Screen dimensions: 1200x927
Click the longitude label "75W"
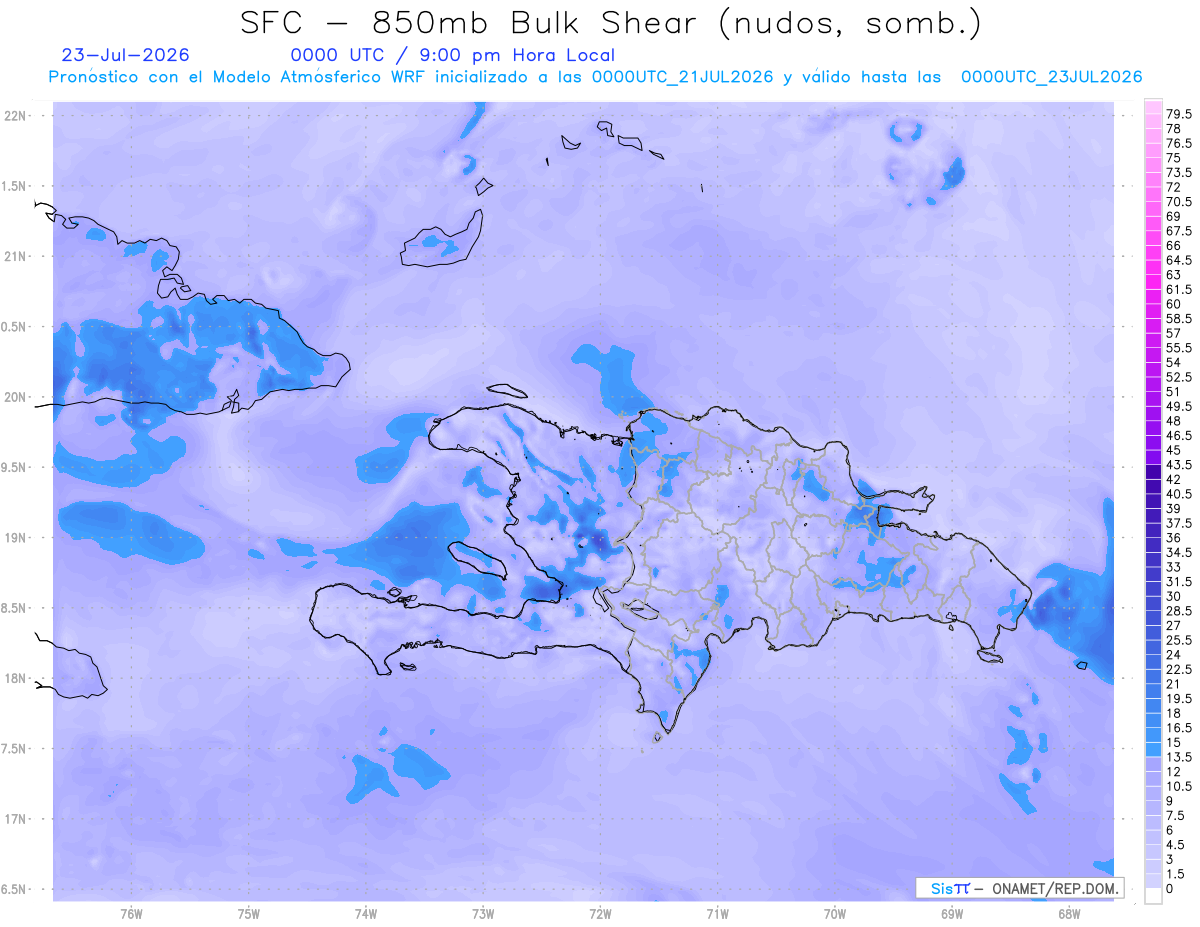coord(248,914)
